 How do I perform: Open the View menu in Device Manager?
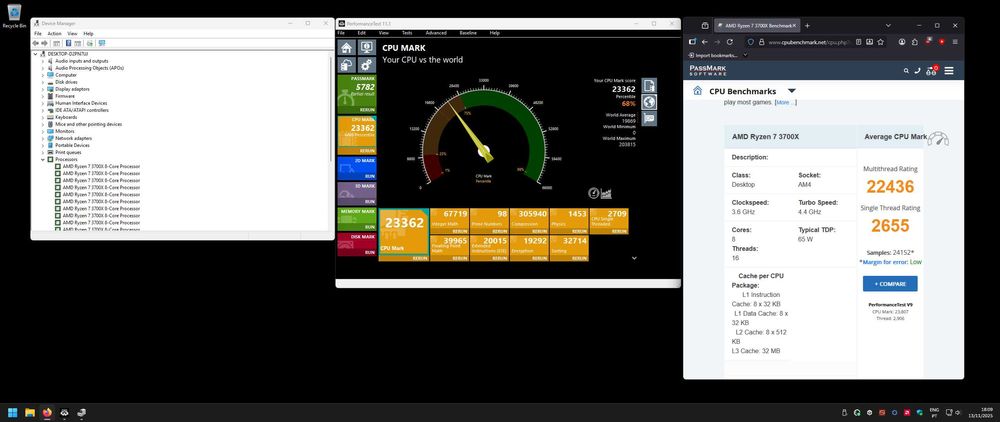click(x=72, y=33)
